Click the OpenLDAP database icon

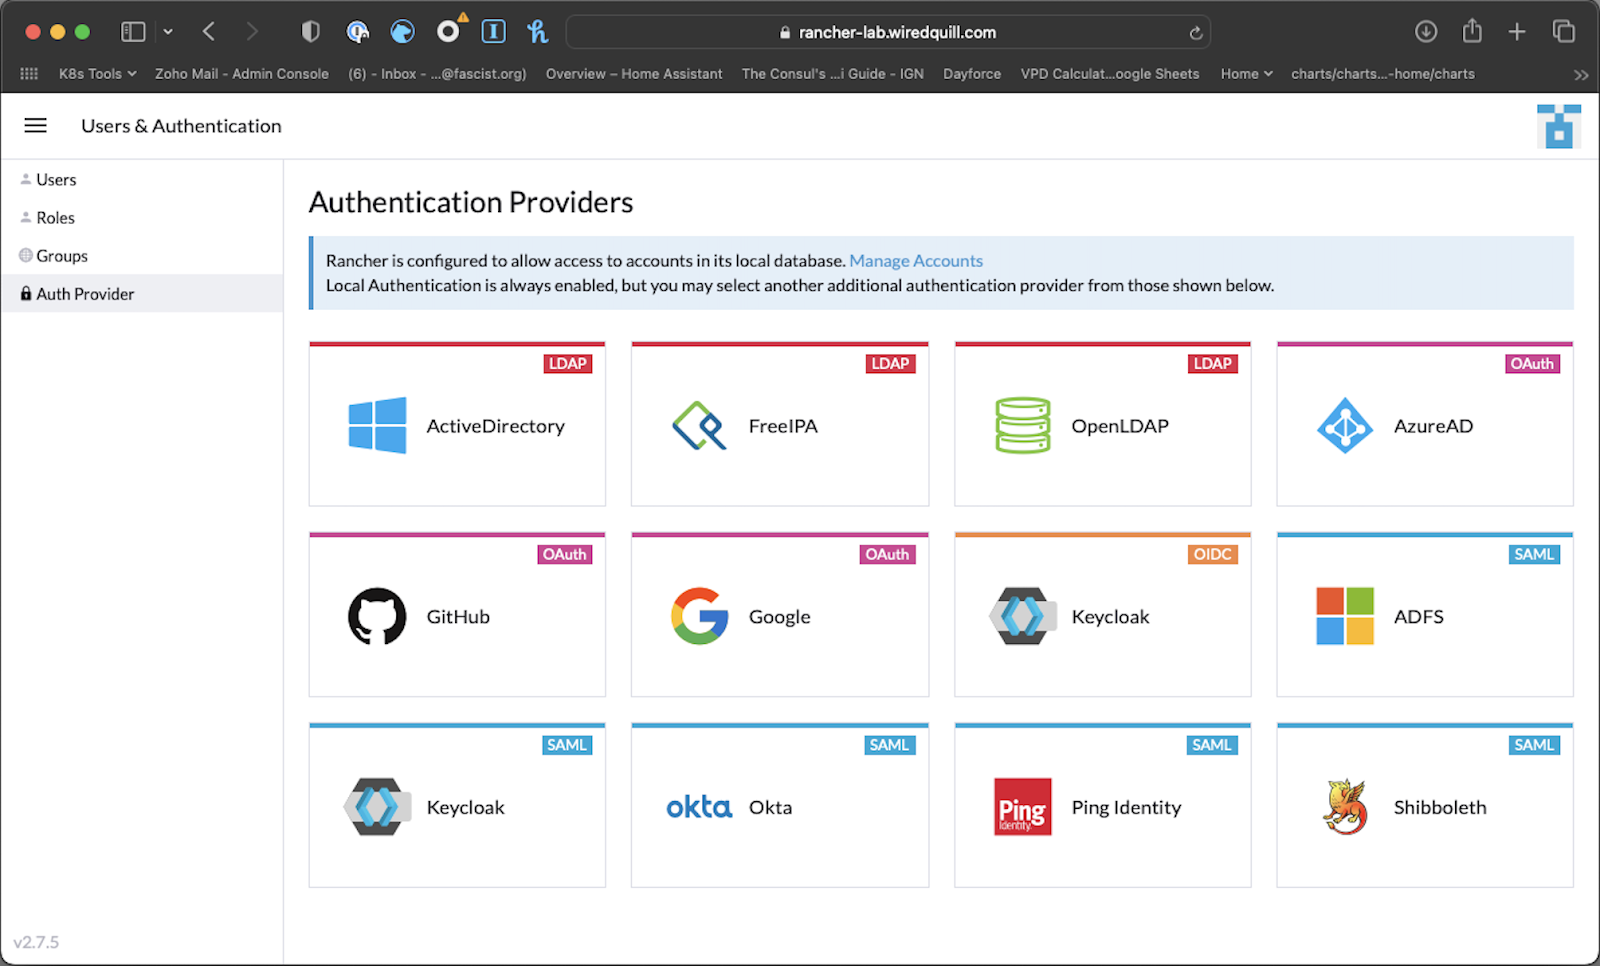1022,425
